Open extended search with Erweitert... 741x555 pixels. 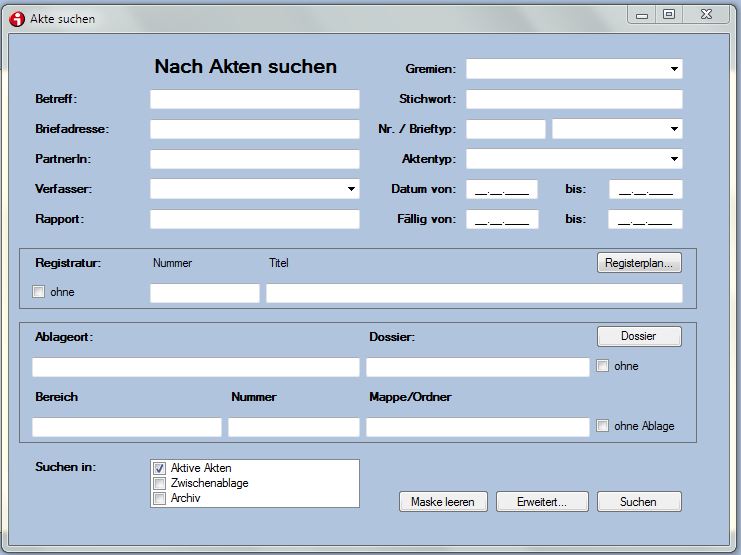[541, 502]
